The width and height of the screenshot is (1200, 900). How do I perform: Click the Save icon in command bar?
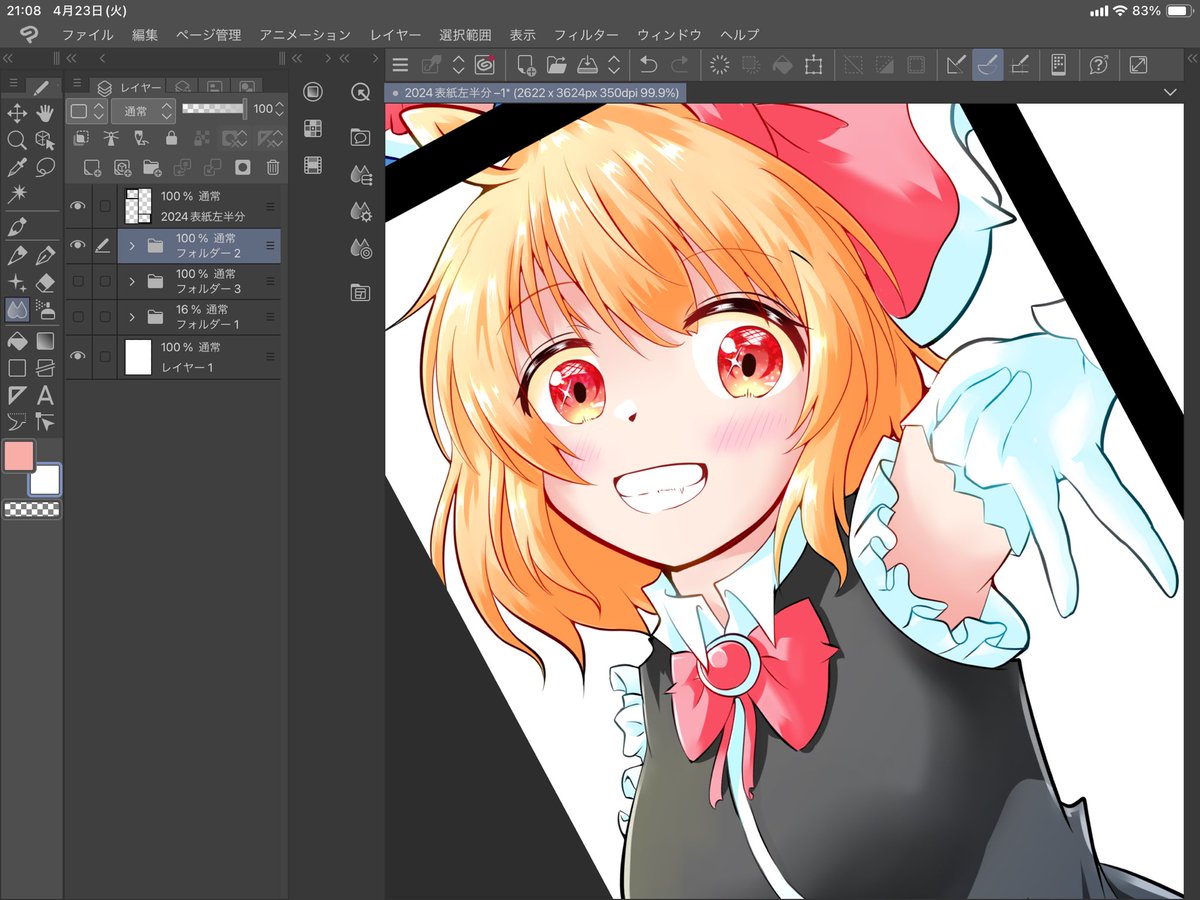(586, 65)
